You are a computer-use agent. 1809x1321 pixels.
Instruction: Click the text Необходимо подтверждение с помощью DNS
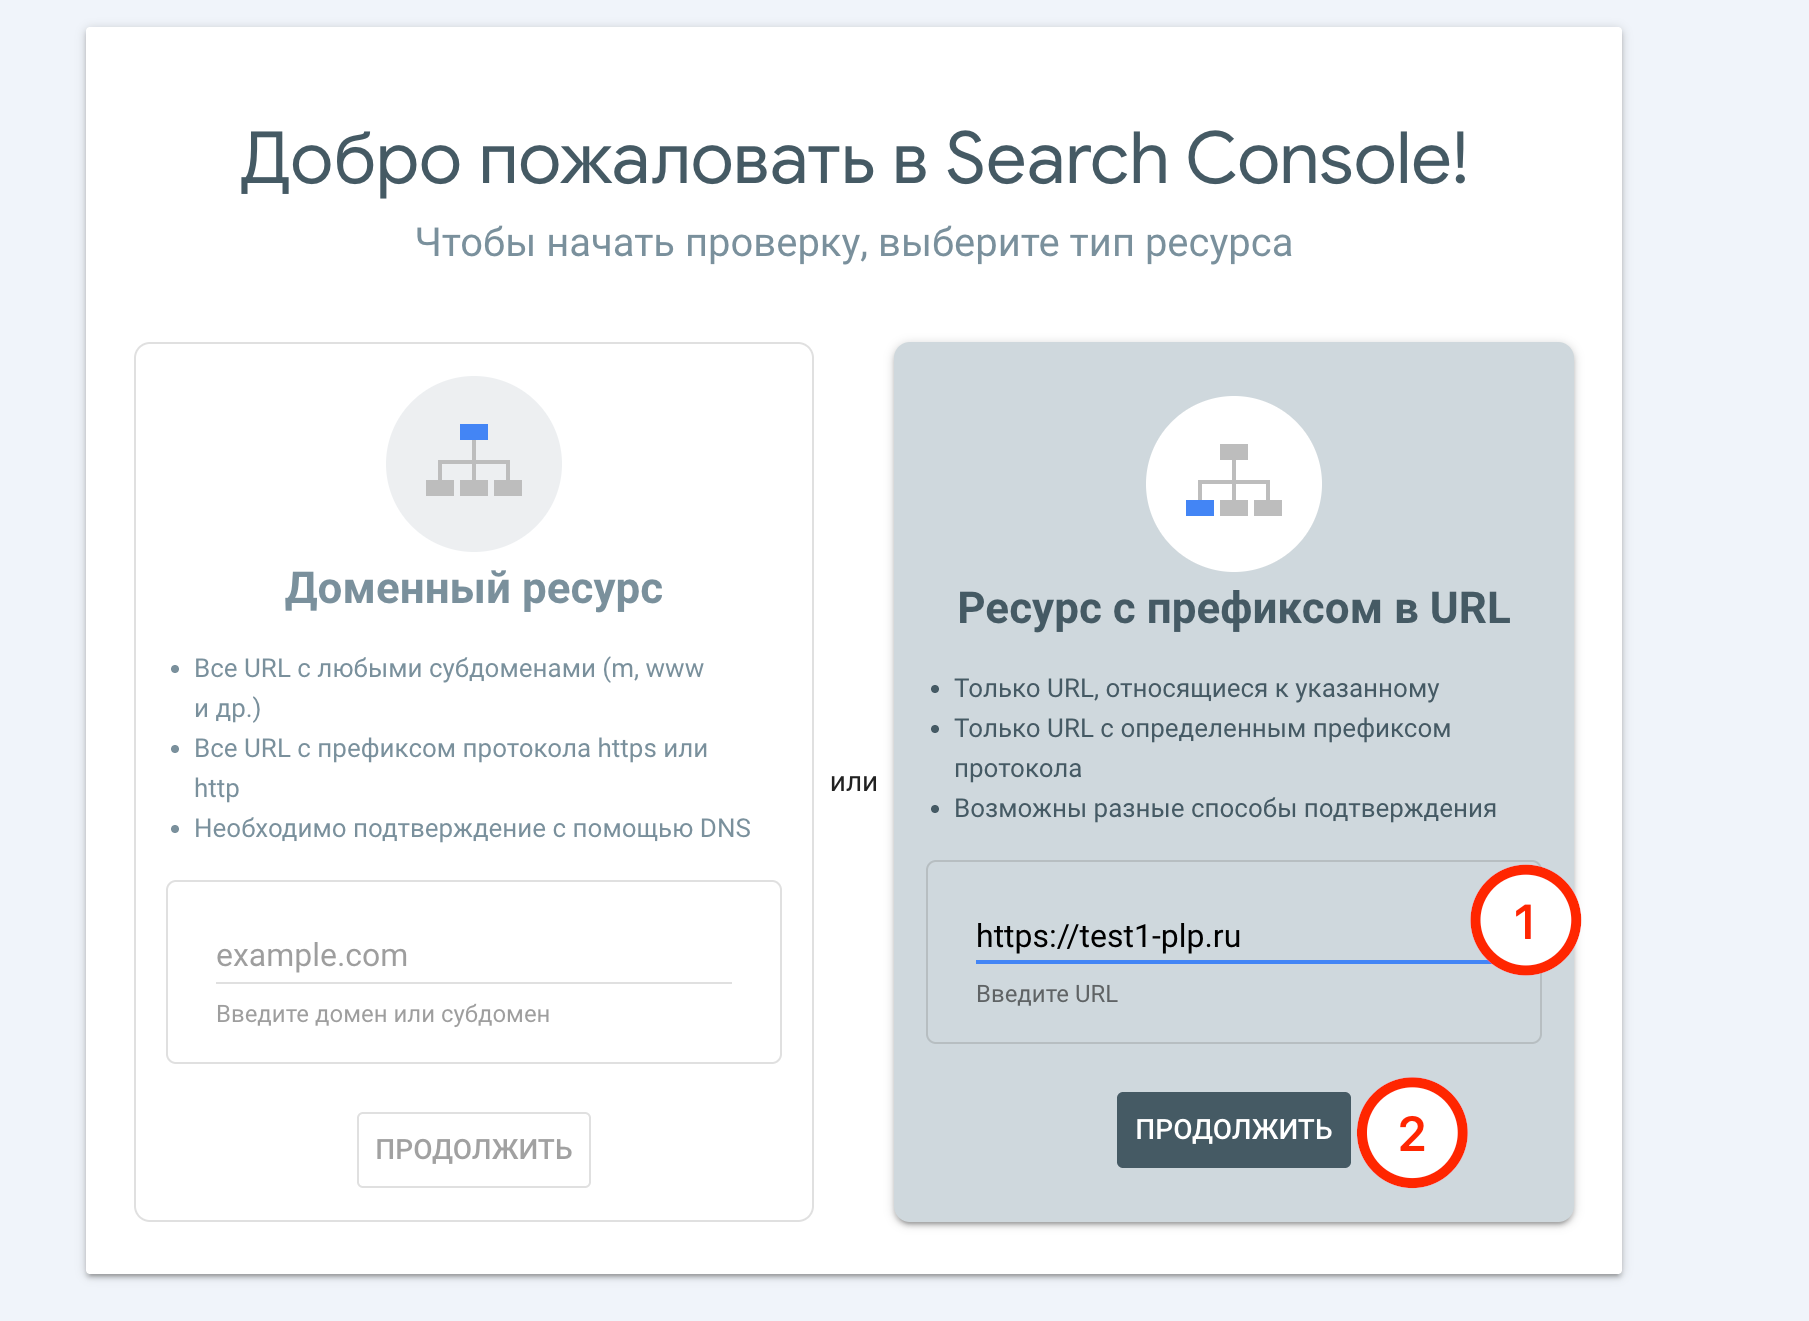(472, 828)
